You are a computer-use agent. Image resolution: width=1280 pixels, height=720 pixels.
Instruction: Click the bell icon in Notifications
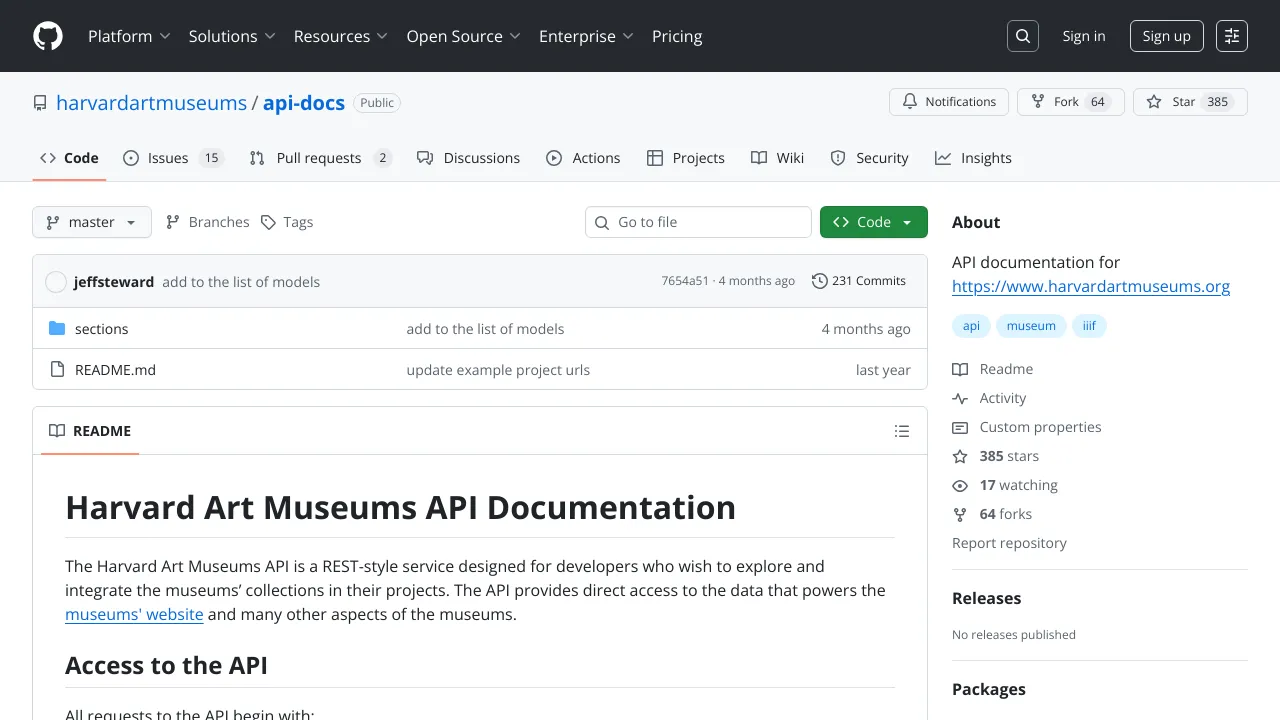click(910, 102)
